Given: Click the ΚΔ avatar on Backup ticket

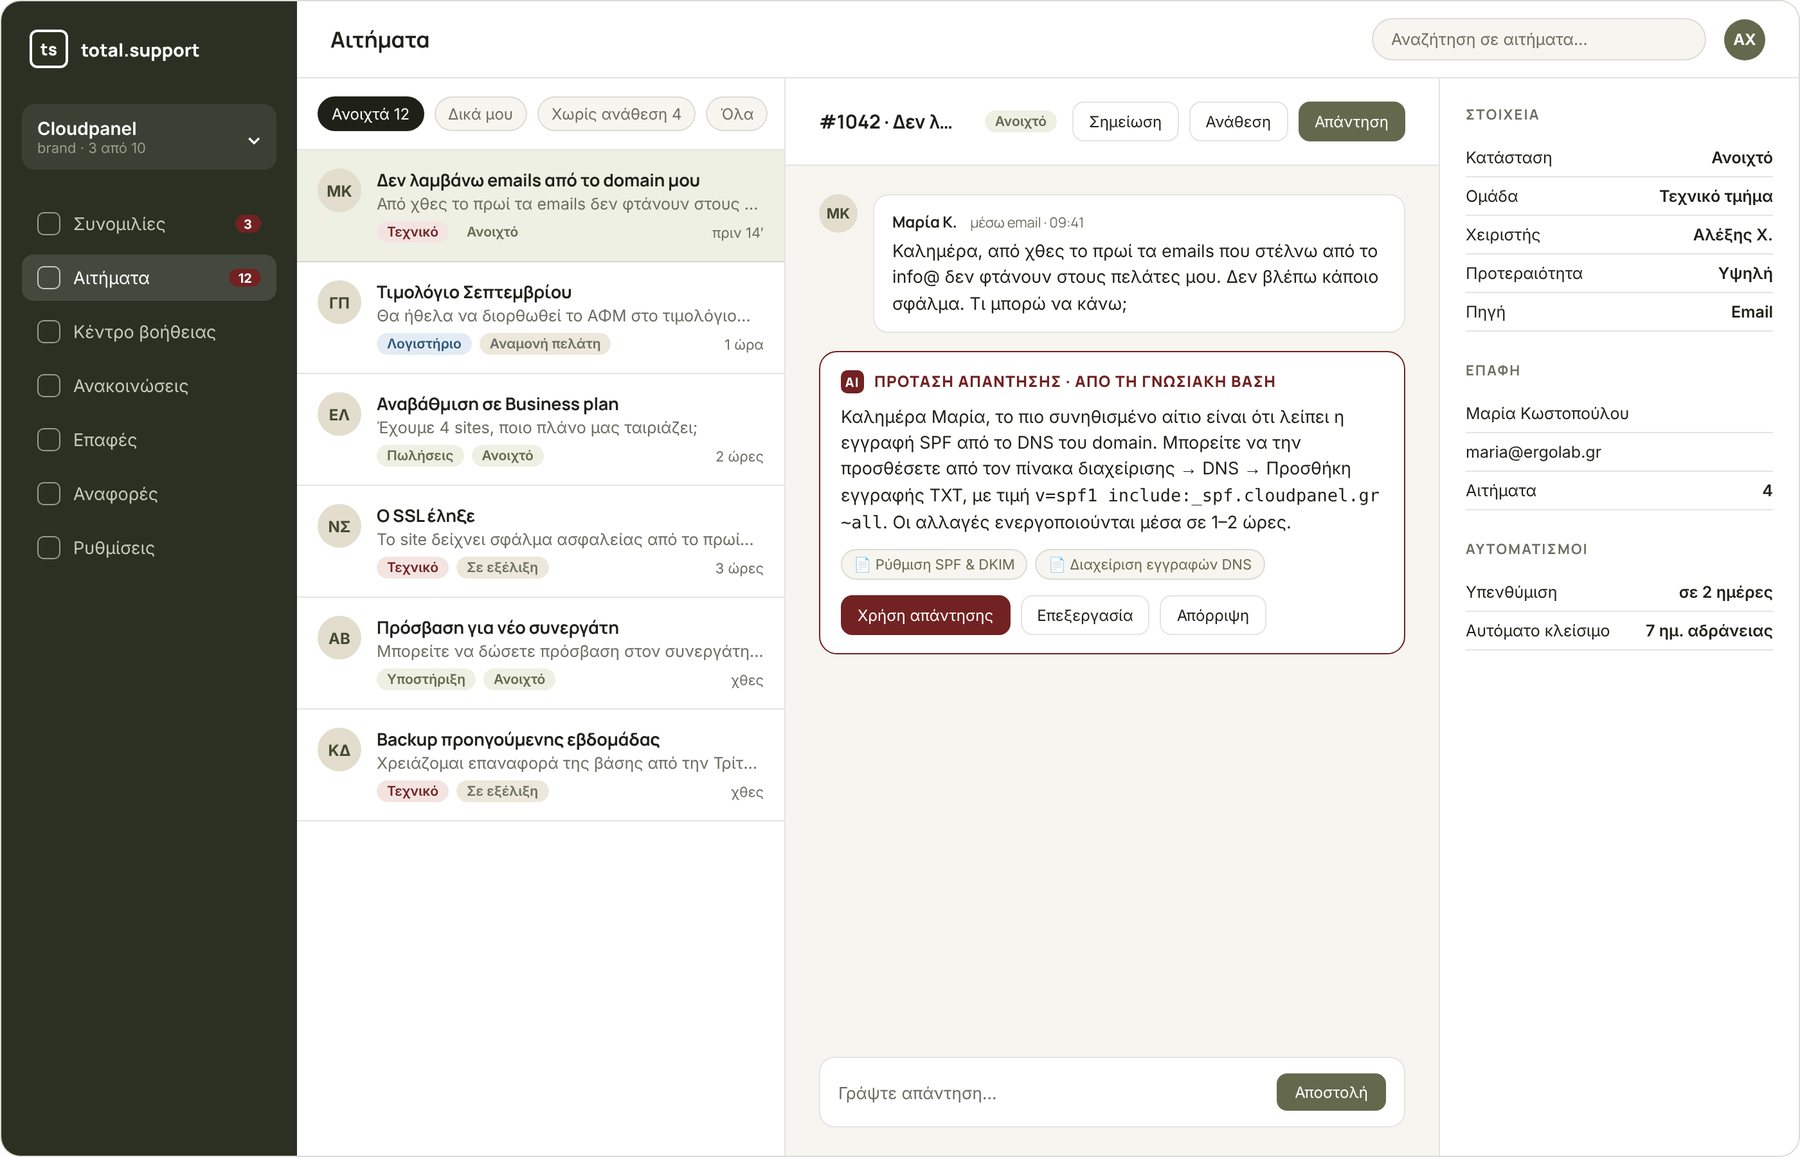Looking at the screenshot, I should [x=339, y=751].
